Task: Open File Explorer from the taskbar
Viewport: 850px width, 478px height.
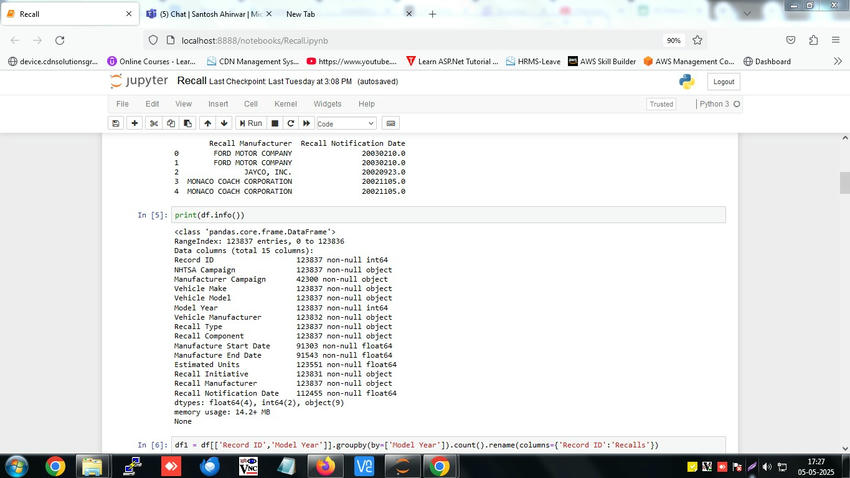Action: [x=92, y=467]
